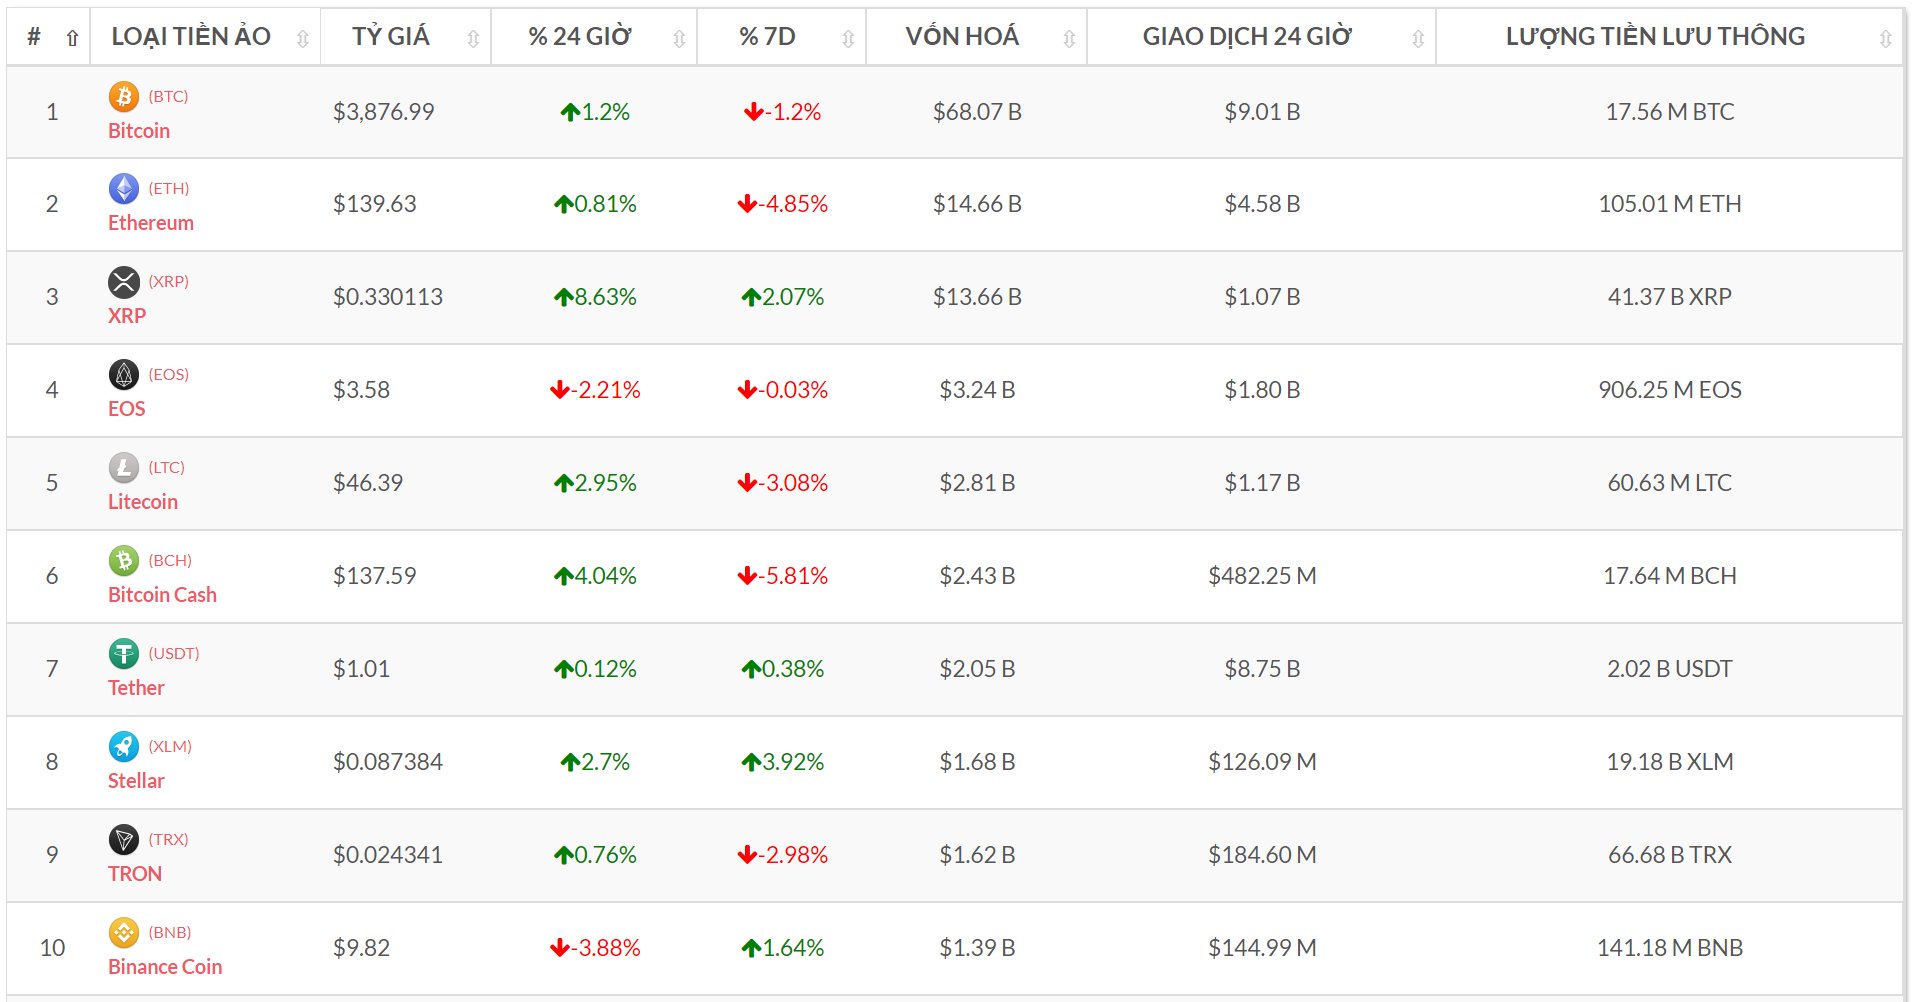The width and height of the screenshot is (1912, 1002).
Task: Sort by % 7D column arrow
Action: pyautogui.click(x=848, y=38)
